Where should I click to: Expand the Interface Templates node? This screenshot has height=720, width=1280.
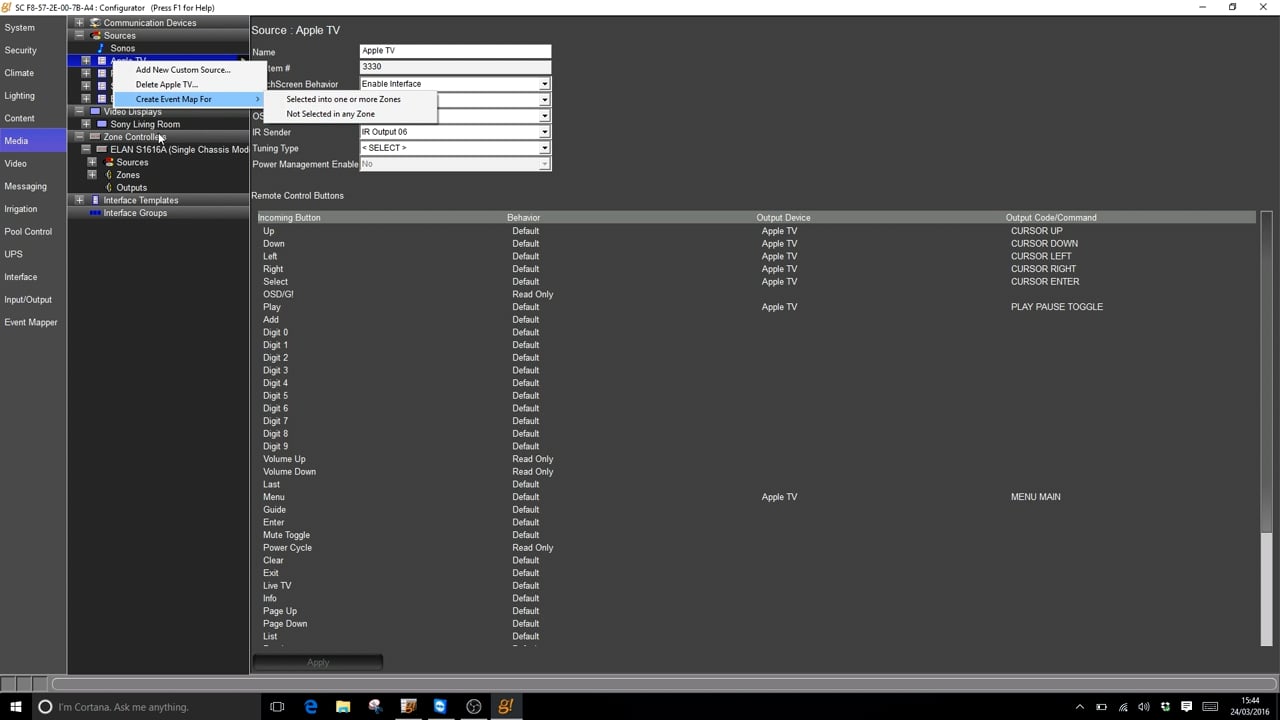79,200
